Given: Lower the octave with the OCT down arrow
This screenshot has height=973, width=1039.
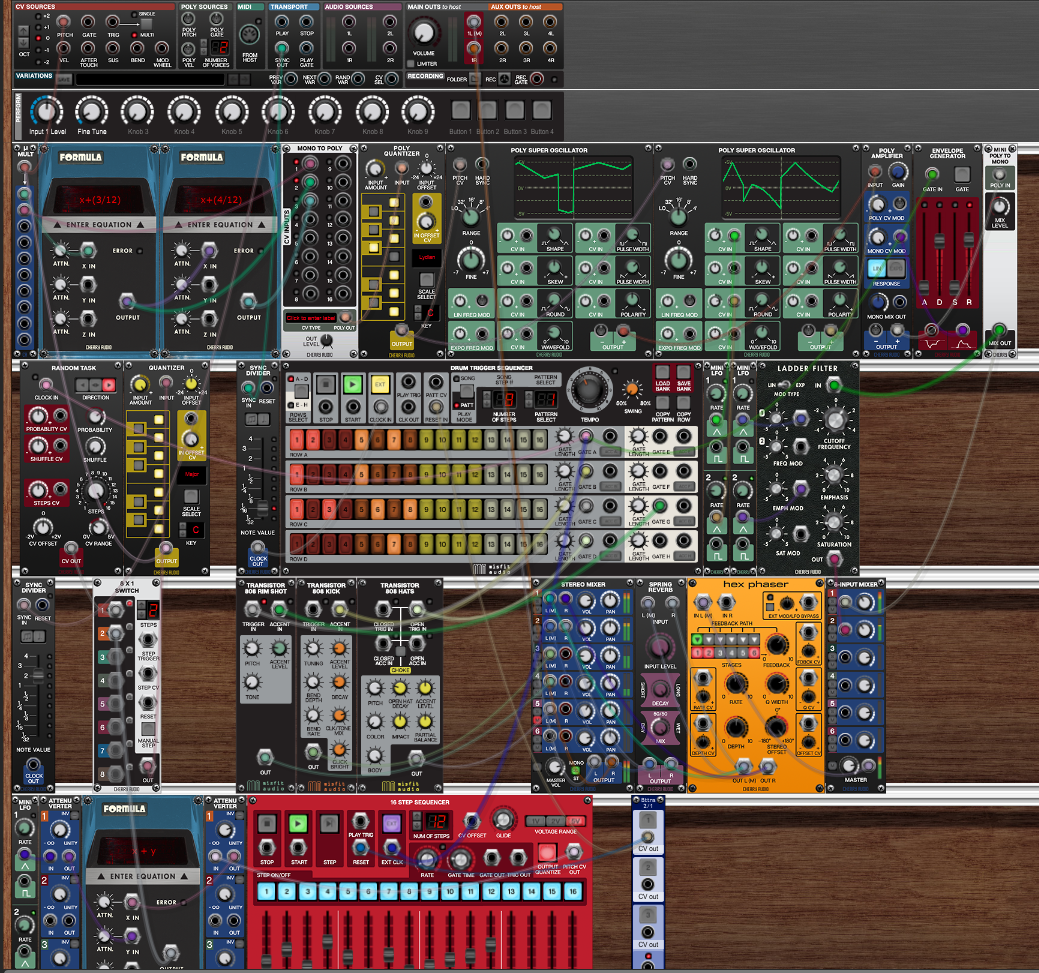Looking at the screenshot, I should coord(24,42).
